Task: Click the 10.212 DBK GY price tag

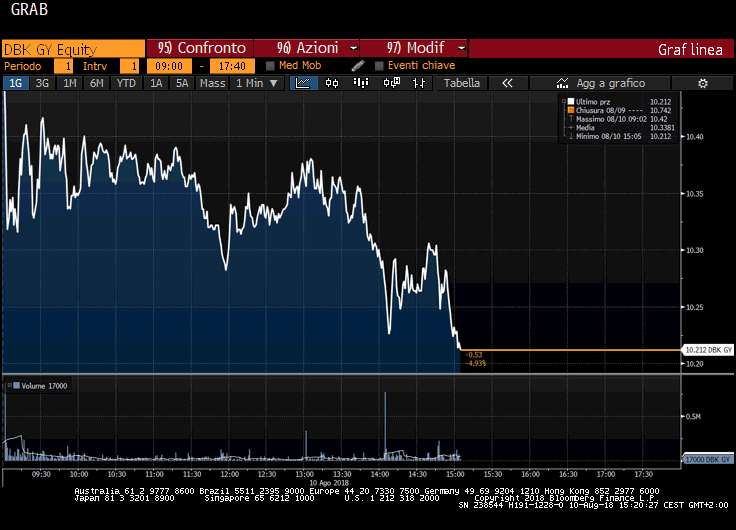Action: pos(707,350)
